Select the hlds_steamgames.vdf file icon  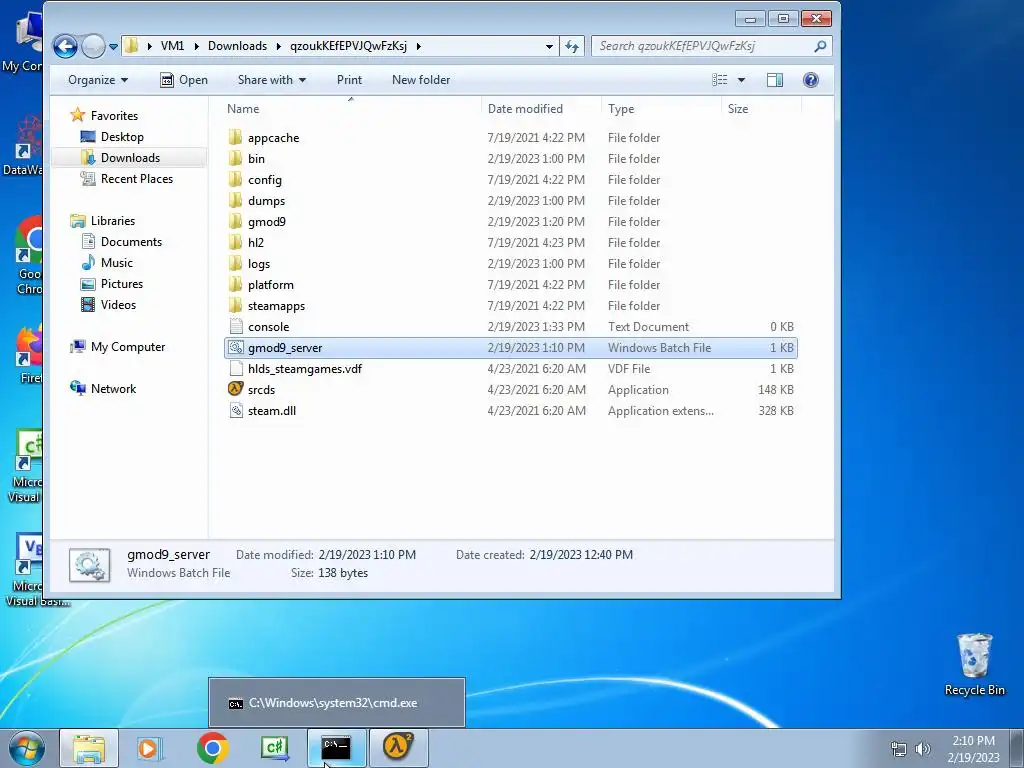[x=236, y=368]
